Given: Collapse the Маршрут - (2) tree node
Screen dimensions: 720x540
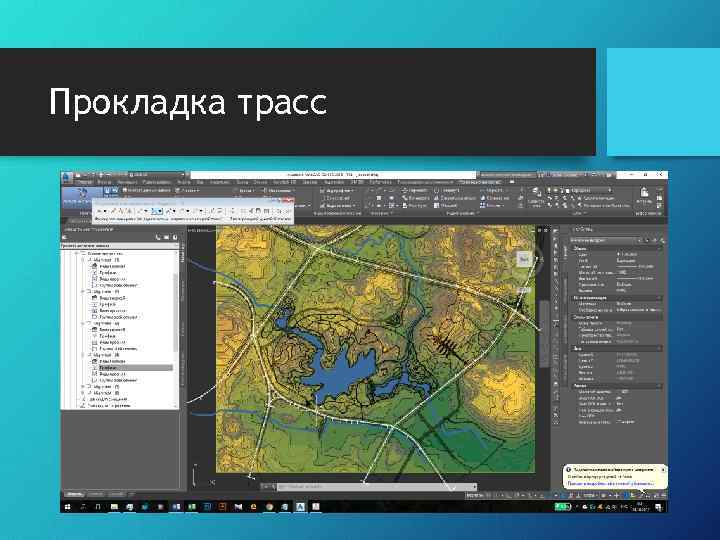Looking at the screenshot, I should (83, 292).
